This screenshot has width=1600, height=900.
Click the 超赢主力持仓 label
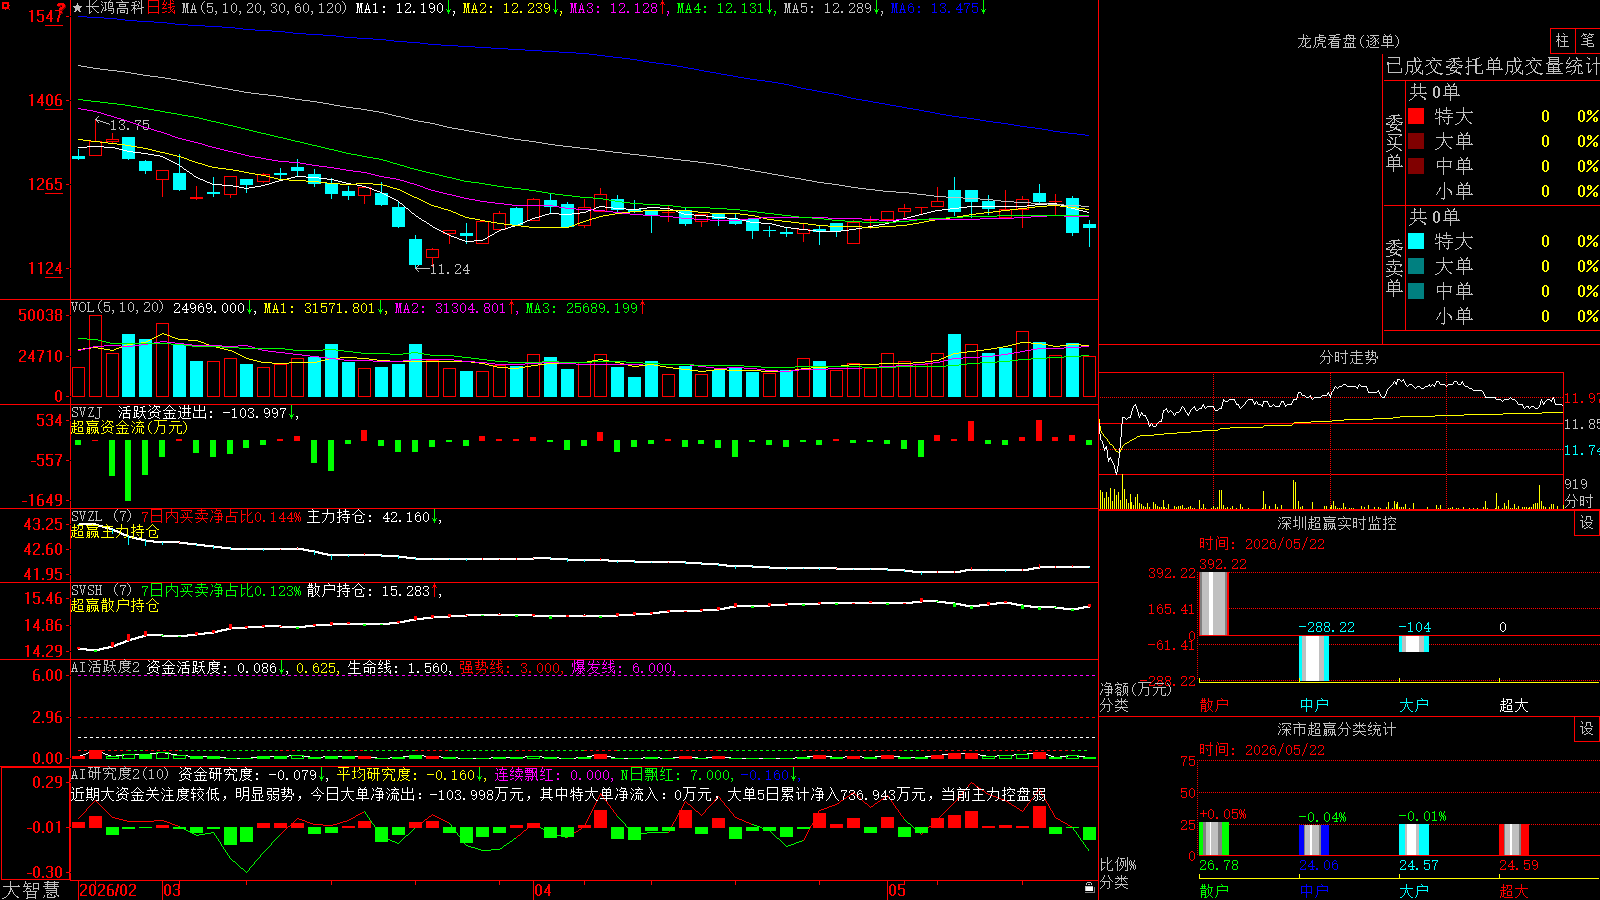(115, 531)
